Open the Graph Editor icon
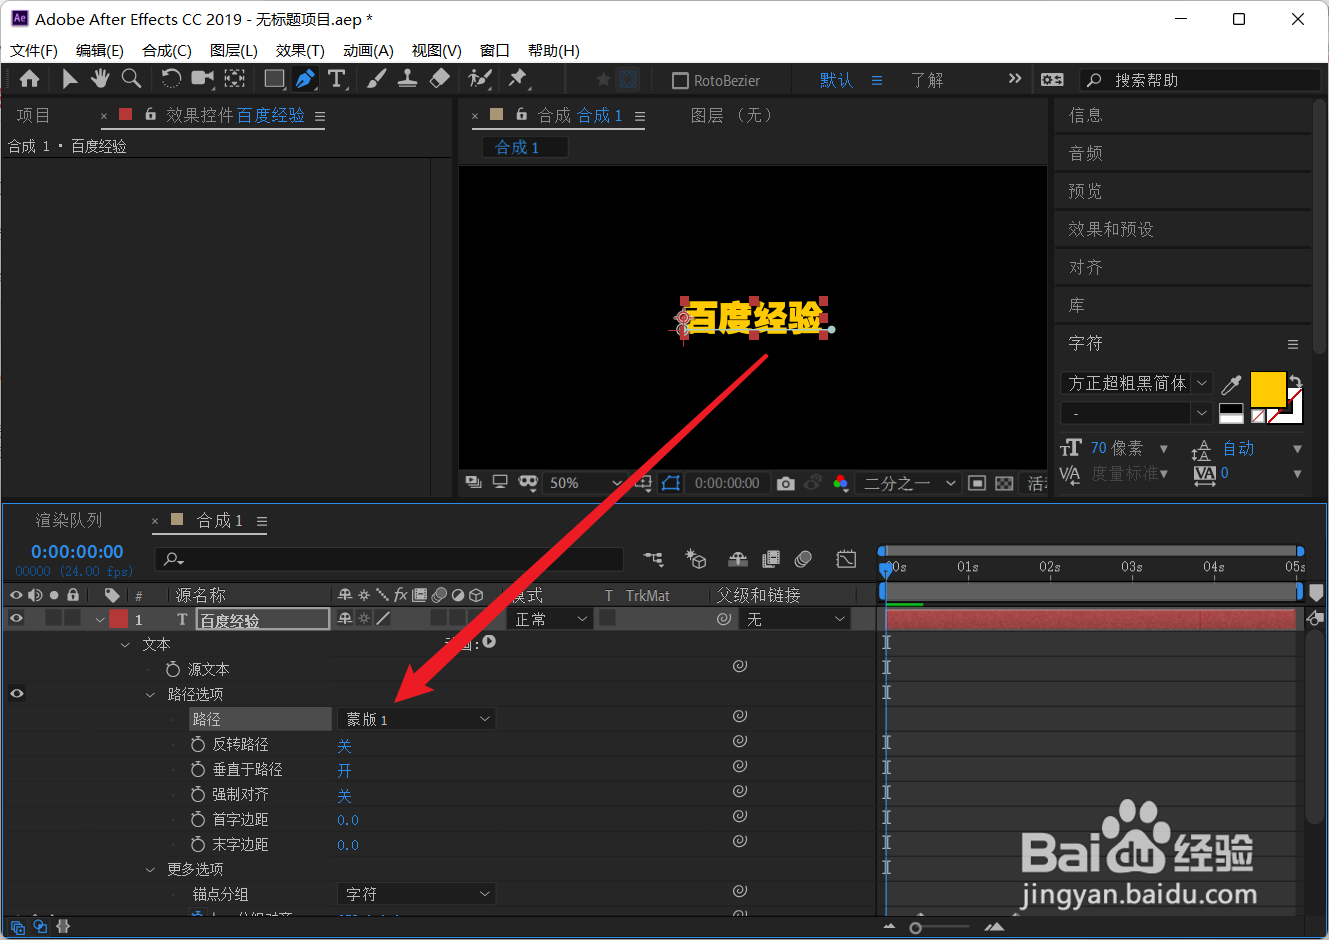This screenshot has width=1329, height=940. point(846,559)
